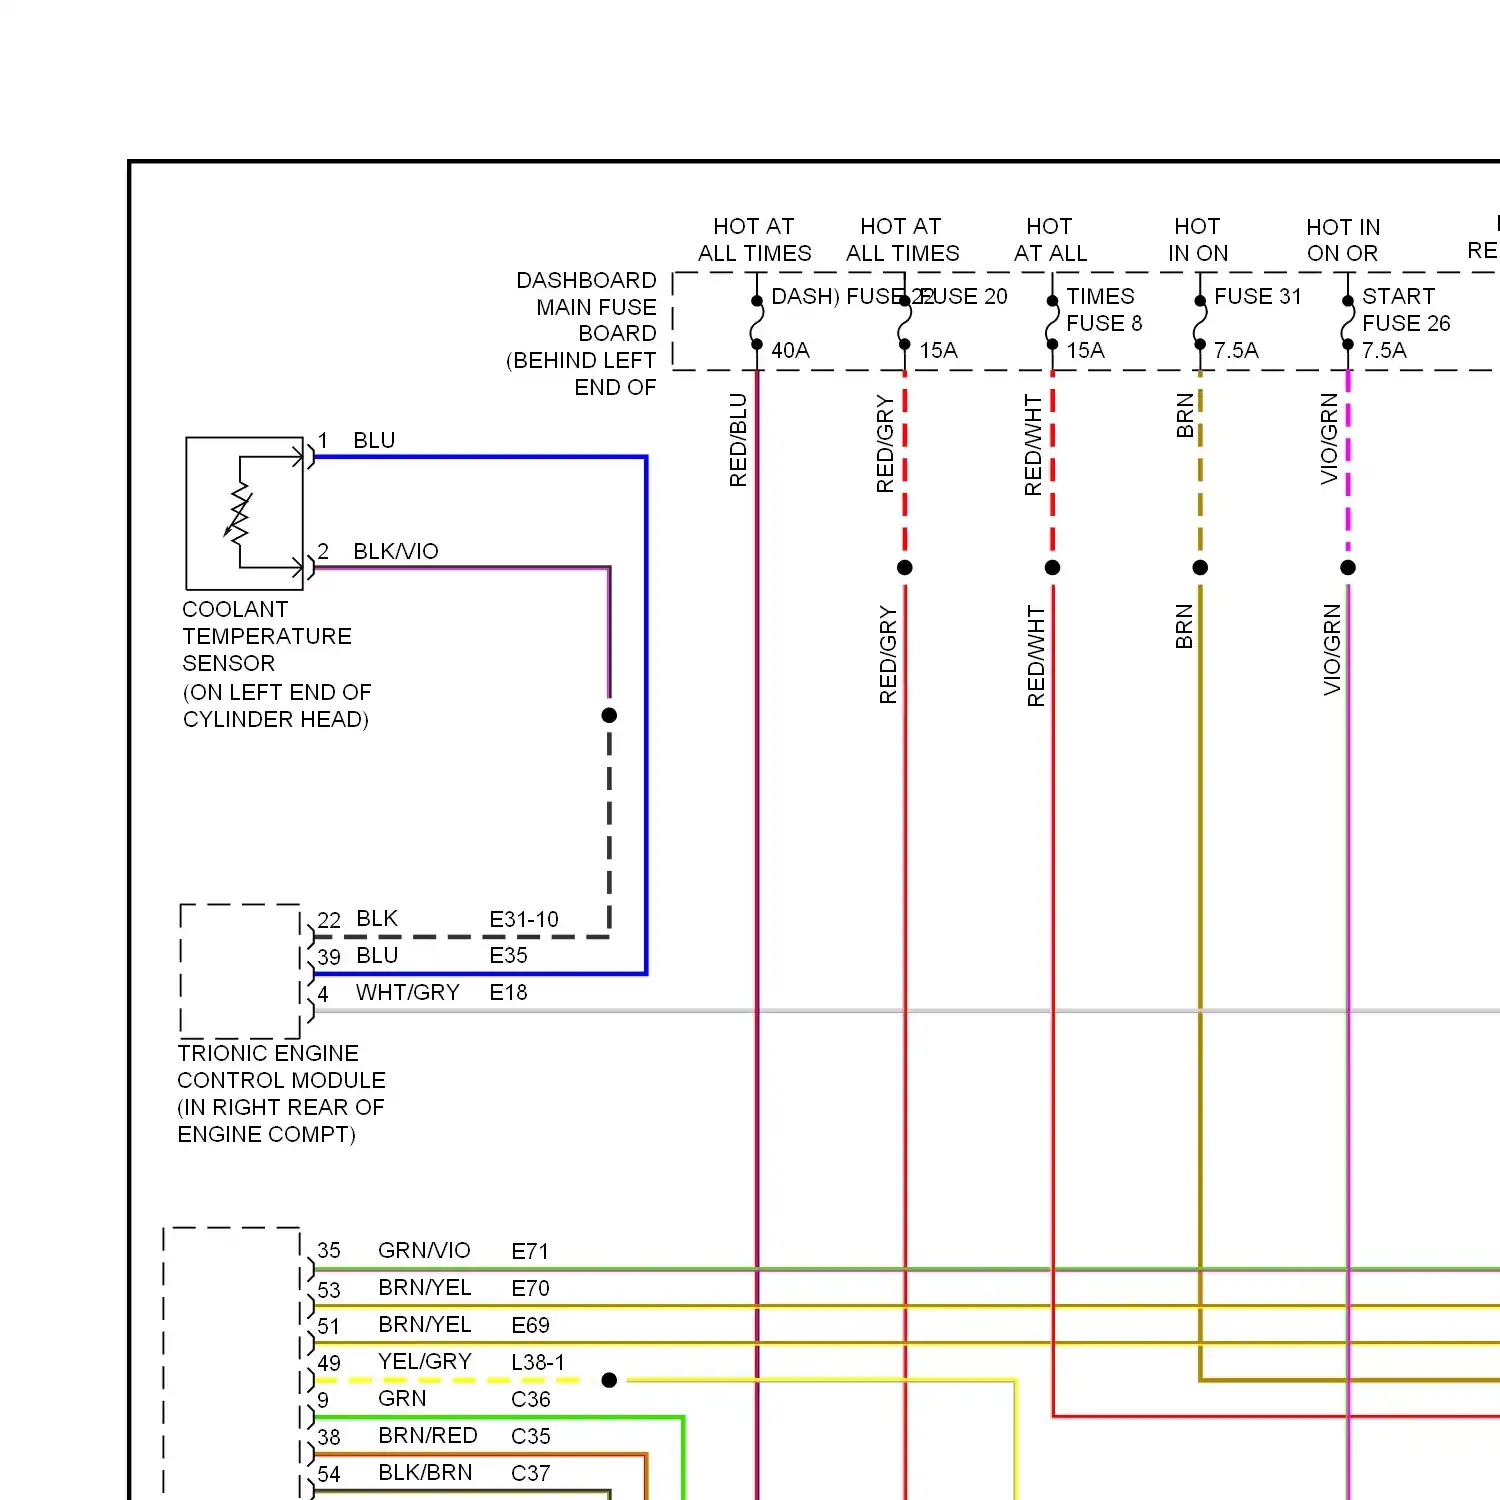Click the fuse symbol beside 'FUSE 26'

(1348, 322)
